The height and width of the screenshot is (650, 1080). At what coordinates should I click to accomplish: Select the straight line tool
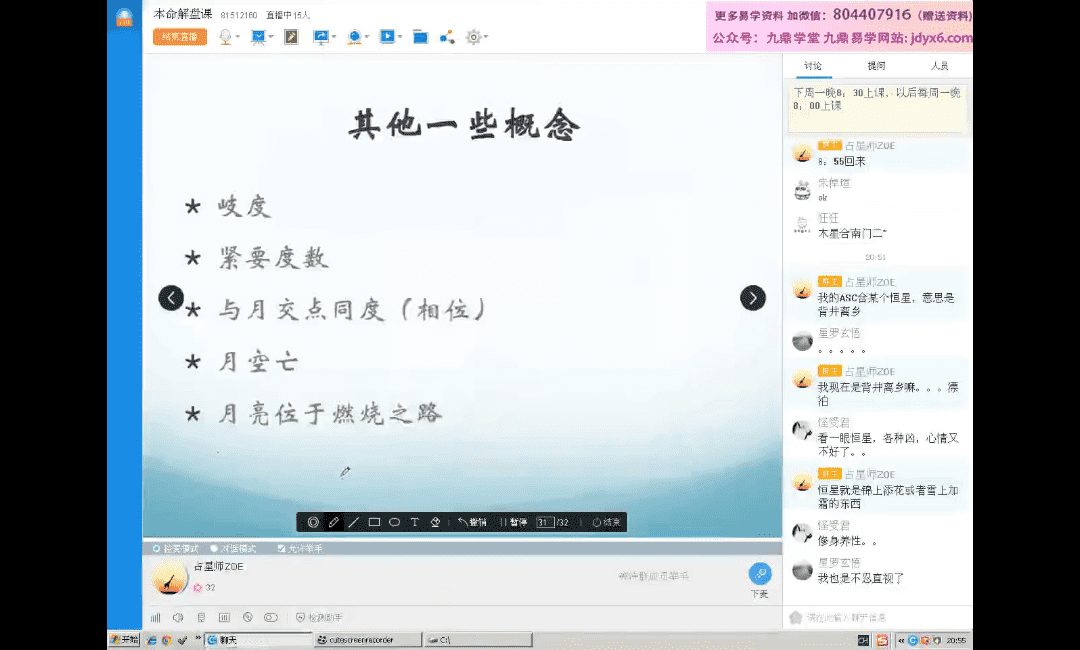click(x=354, y=522)
